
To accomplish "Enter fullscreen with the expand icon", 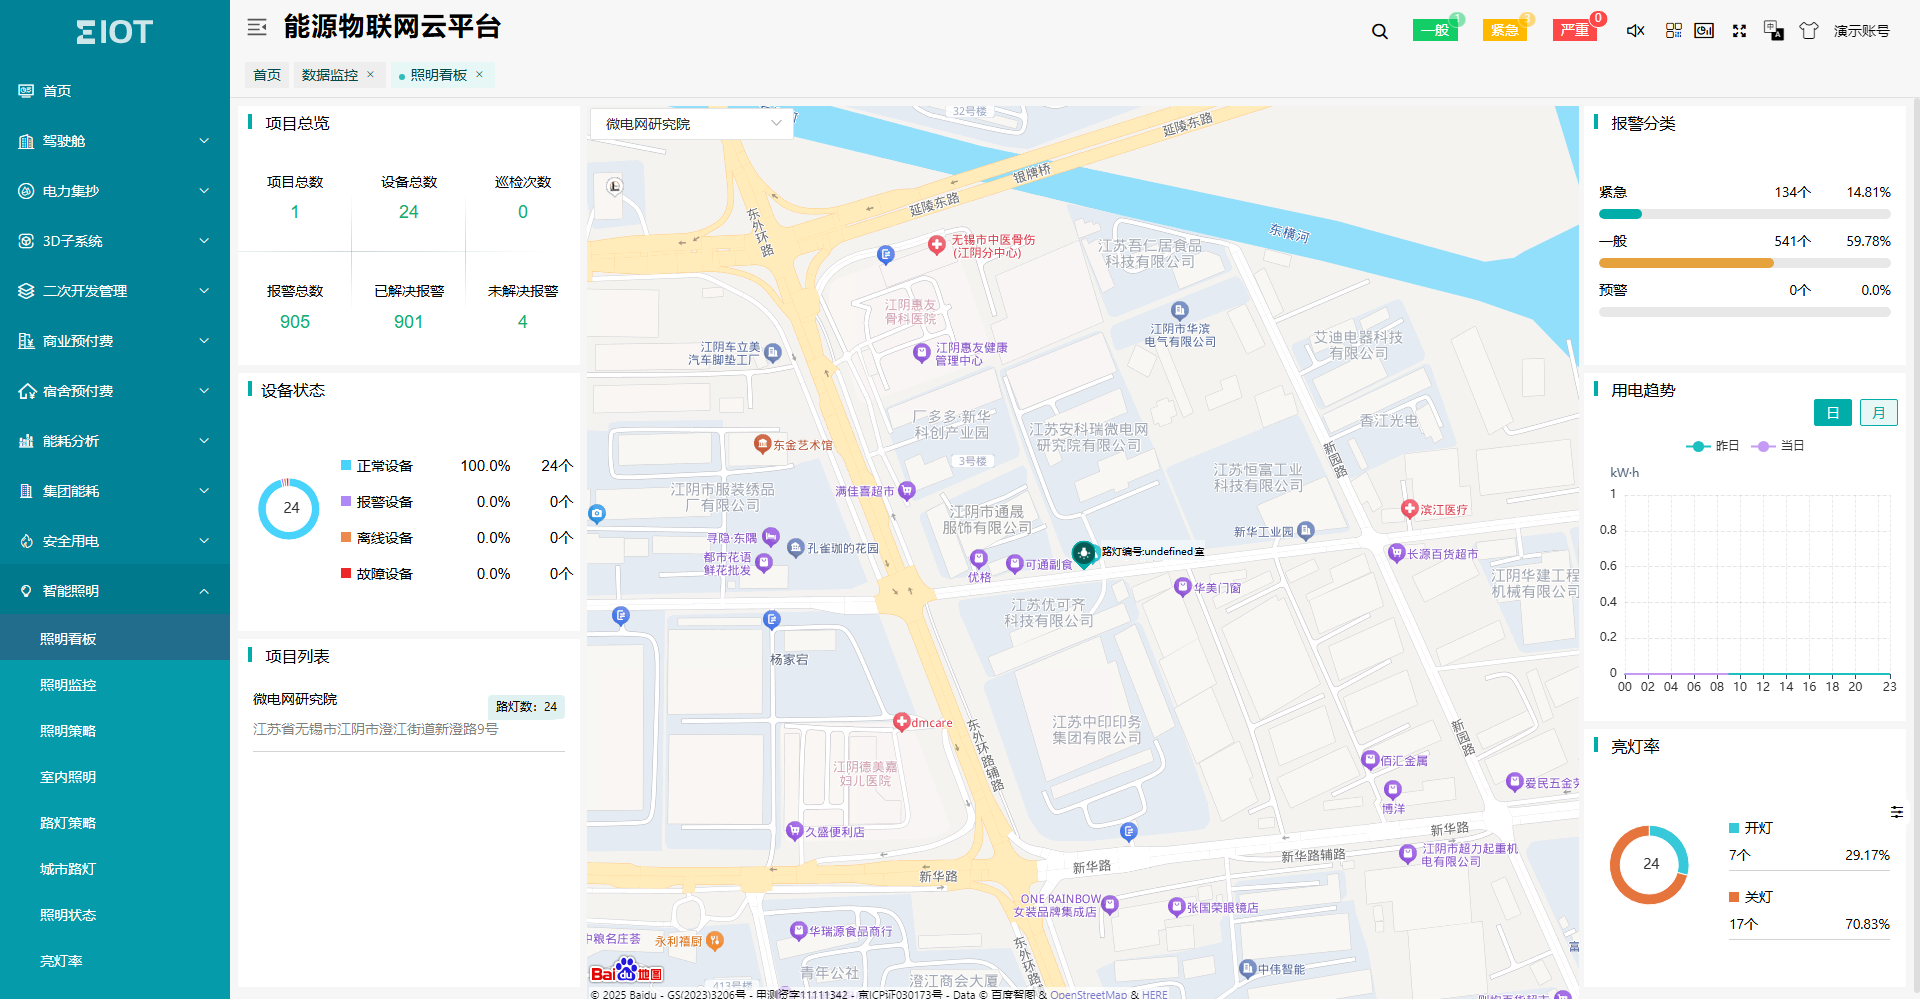I will 1739,31.
